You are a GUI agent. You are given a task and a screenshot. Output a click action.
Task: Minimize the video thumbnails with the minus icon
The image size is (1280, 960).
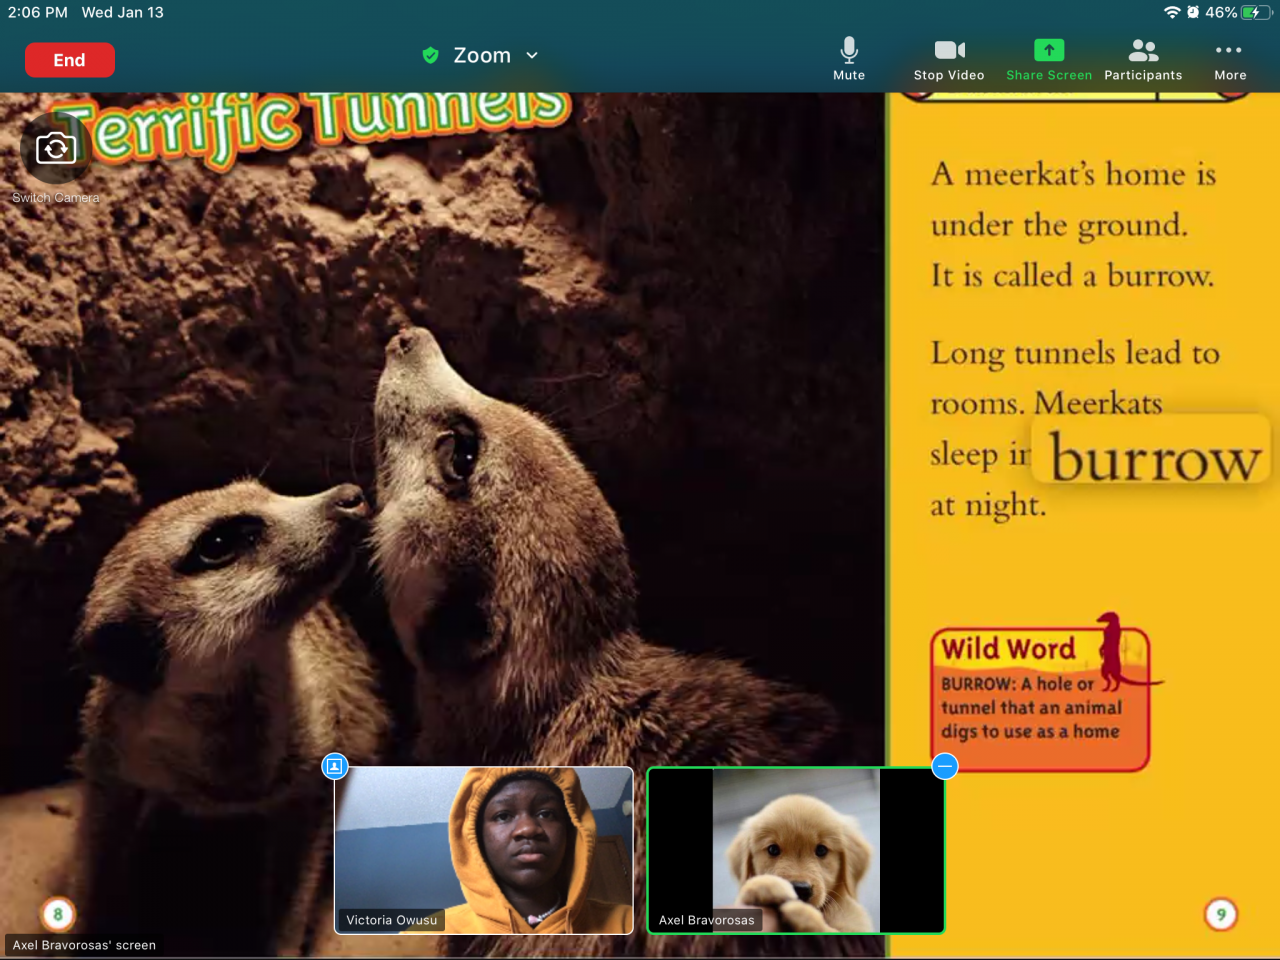click(945, 767)
